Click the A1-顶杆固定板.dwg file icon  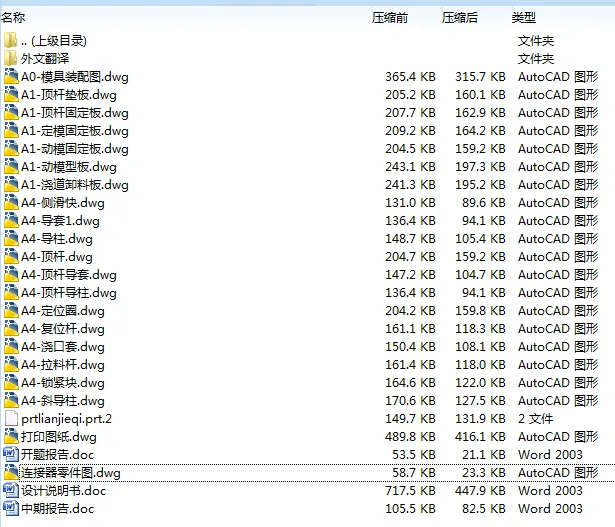(x=11, y=113)
